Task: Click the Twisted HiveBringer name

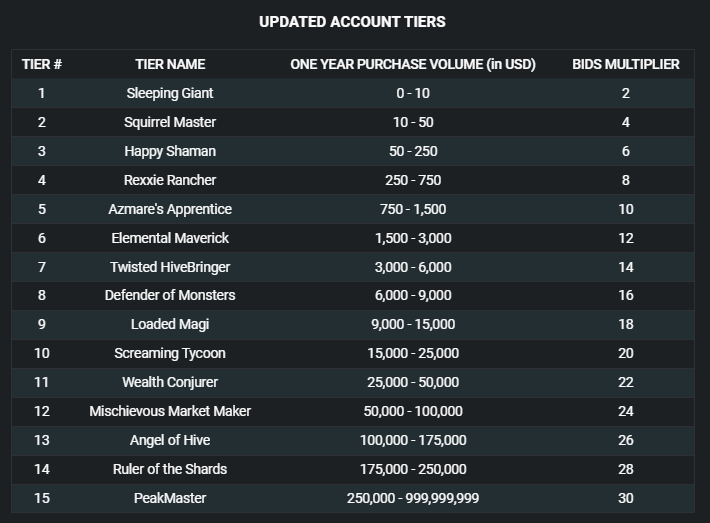Action: tap(170, 267)
